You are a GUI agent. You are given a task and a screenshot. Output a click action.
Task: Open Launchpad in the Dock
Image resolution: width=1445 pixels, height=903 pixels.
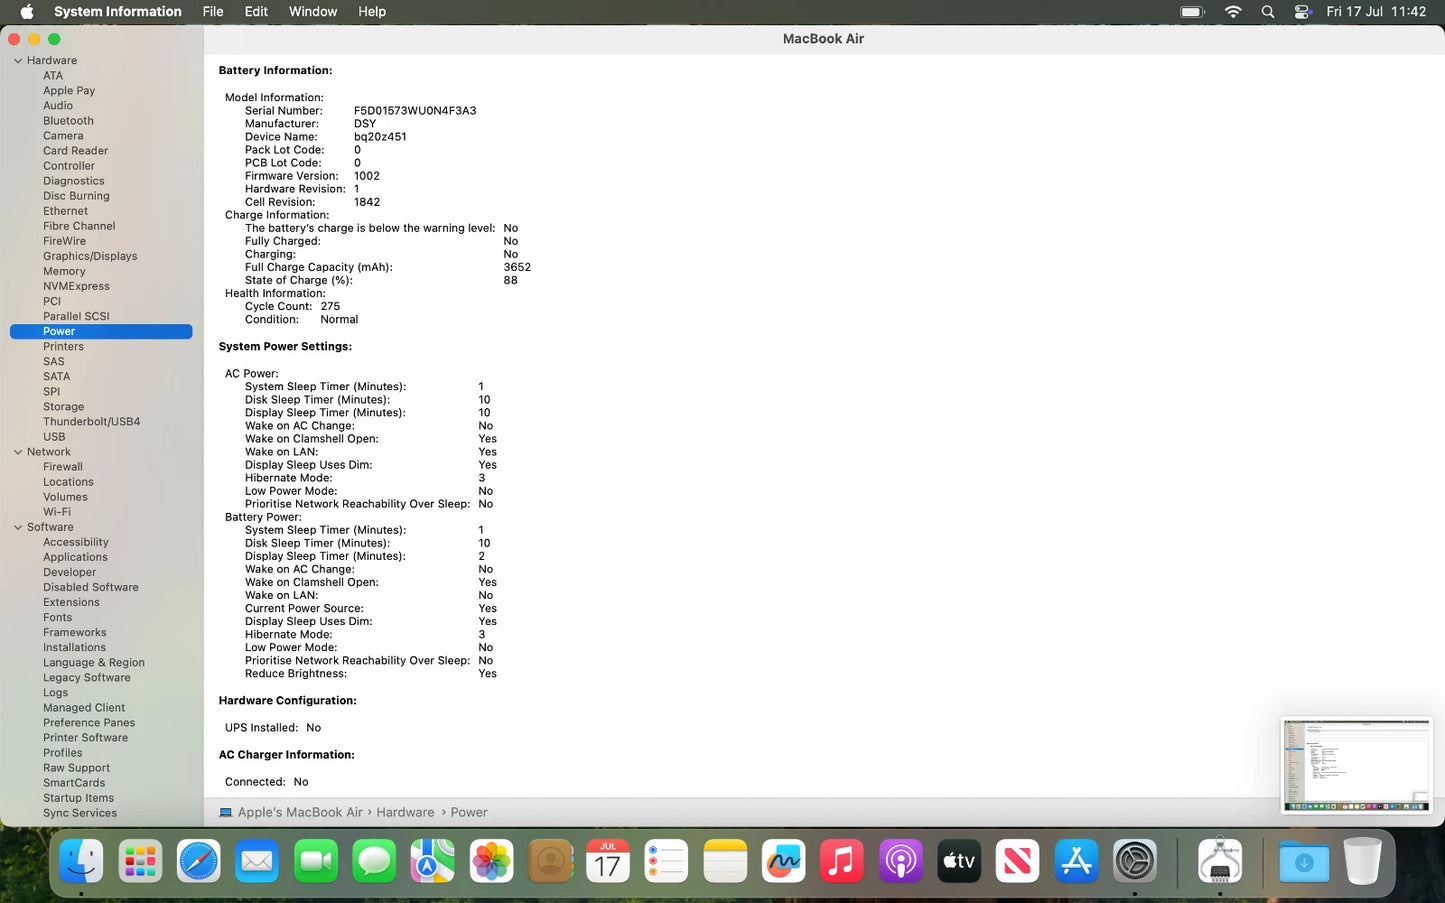click(x=140, y=860)
